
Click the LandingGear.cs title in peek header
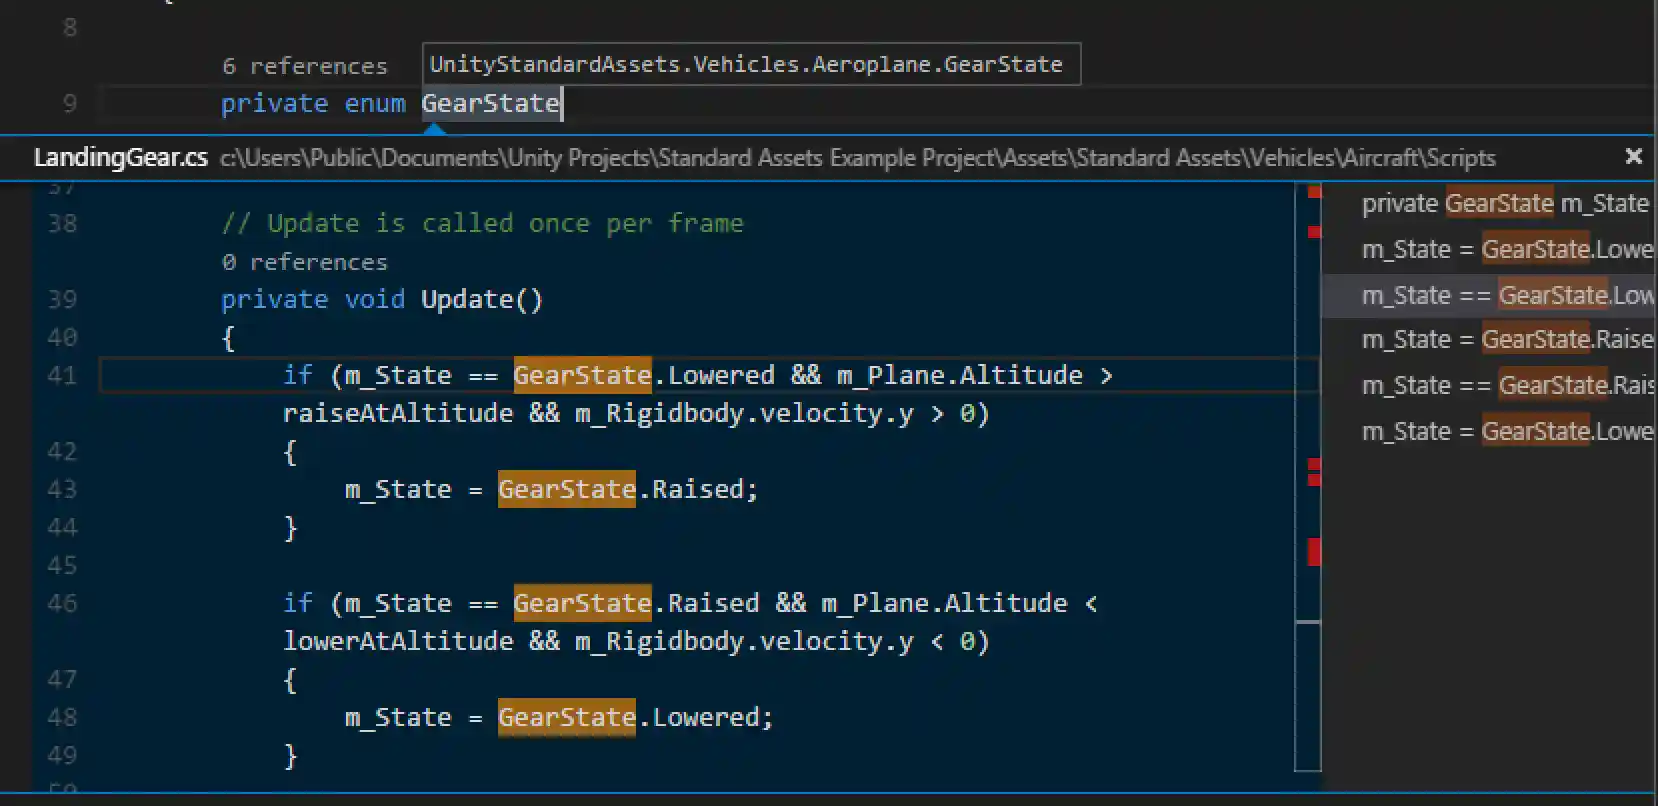121,157
